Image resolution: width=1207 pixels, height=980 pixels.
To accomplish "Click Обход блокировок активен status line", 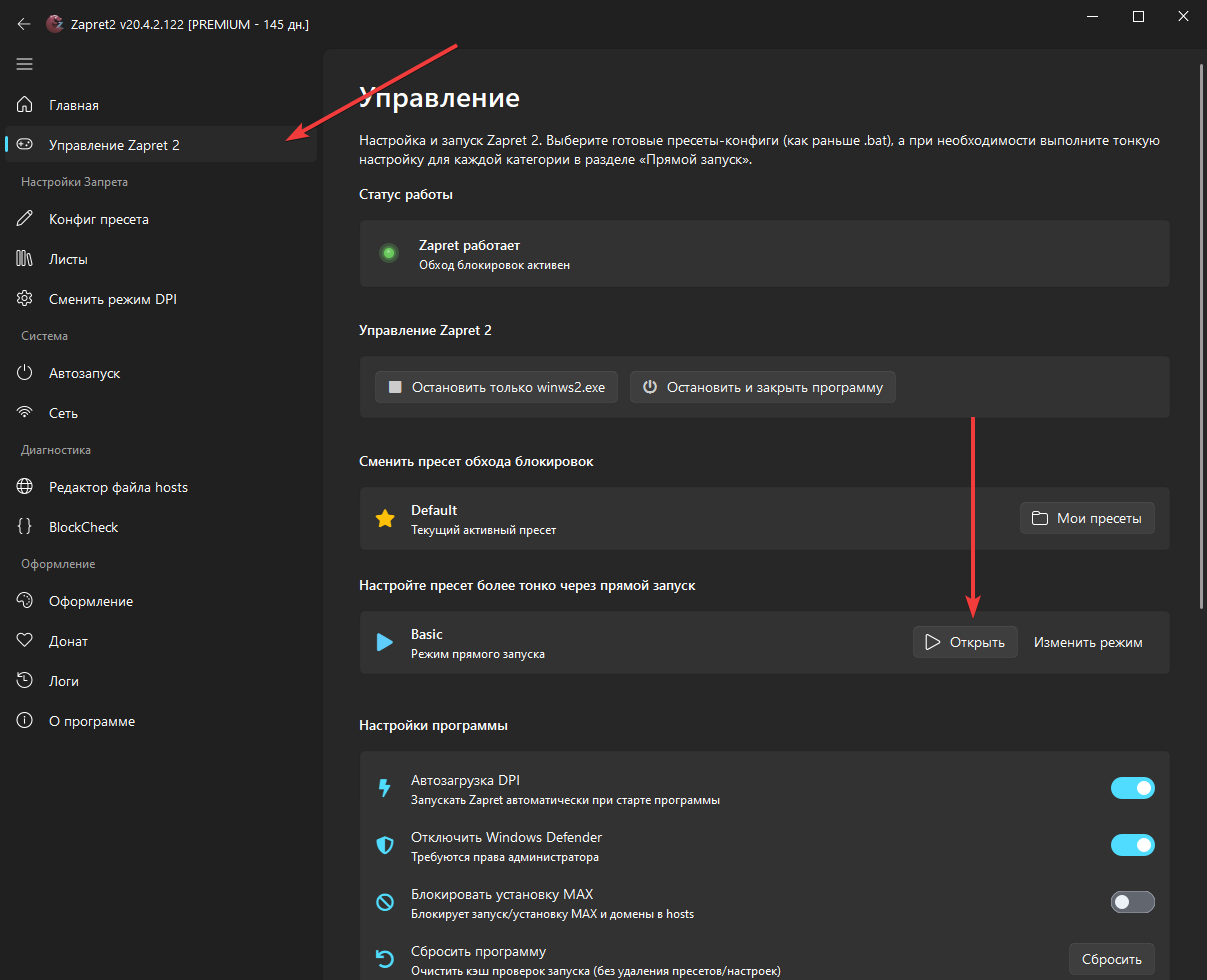I will coord(494,265).
